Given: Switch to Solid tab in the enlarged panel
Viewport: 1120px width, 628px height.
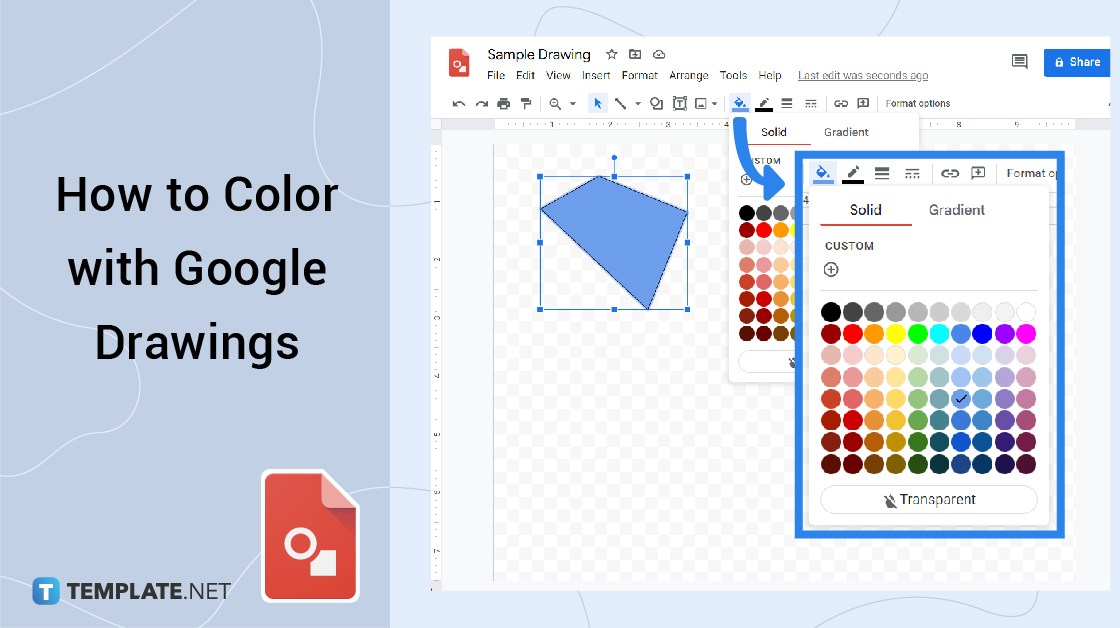Looking at the screenshot, I should pyautogui.click(x=866, y=210).
